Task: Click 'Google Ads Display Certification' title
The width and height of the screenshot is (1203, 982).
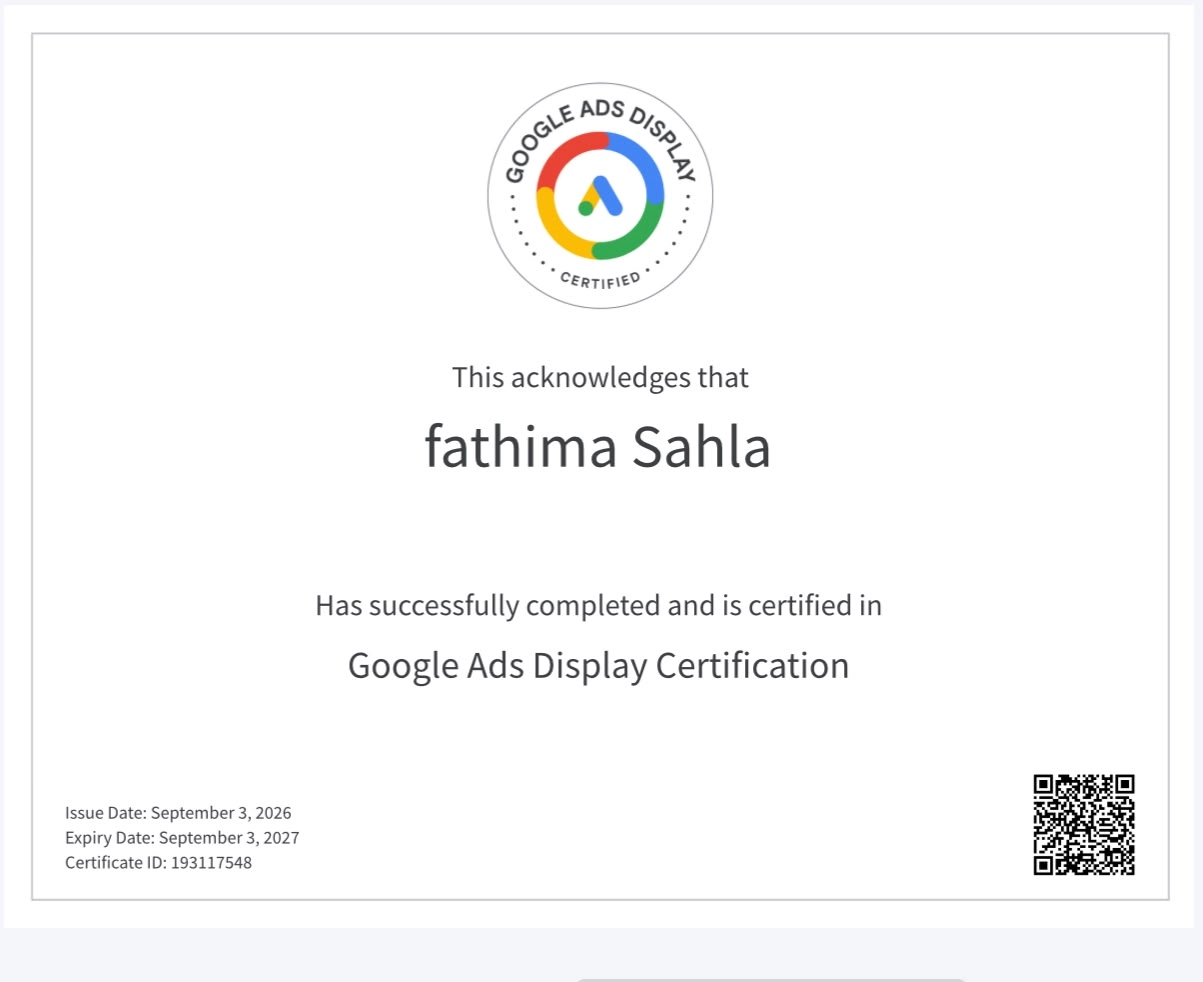Action: [598, 666]
